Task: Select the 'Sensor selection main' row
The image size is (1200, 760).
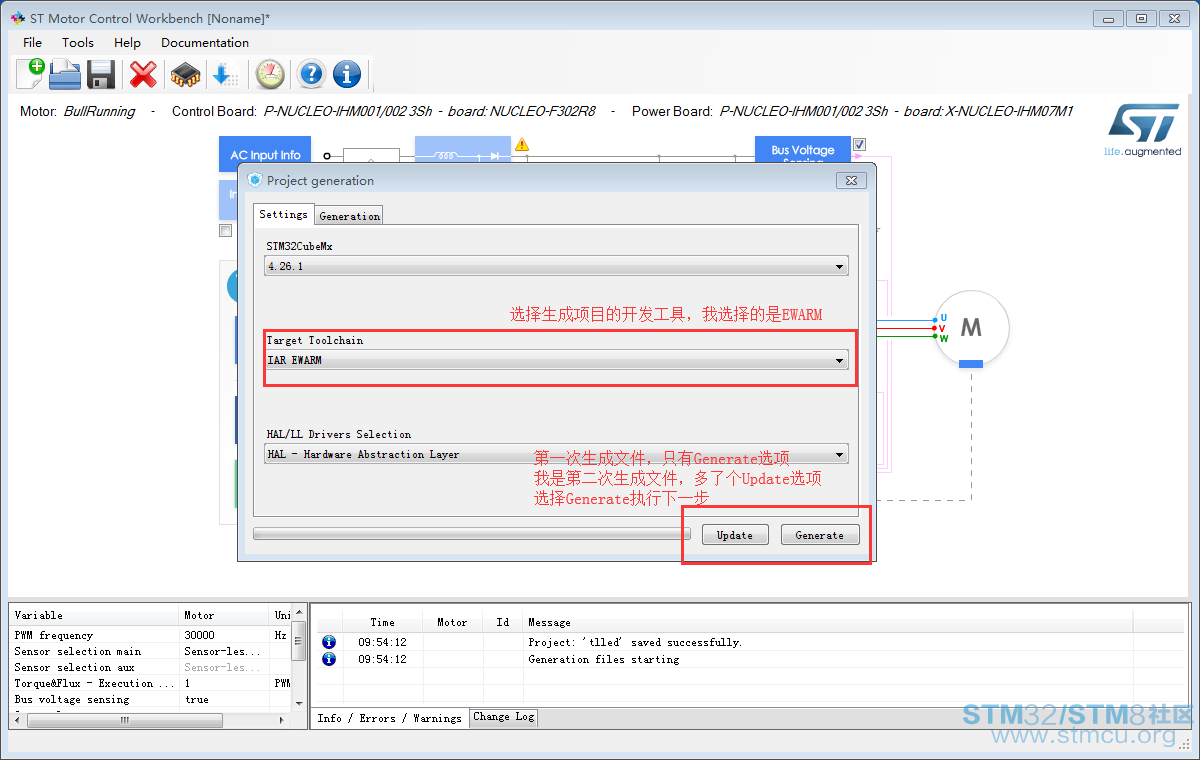Action: pyautogui.click(x=150, y=651)
